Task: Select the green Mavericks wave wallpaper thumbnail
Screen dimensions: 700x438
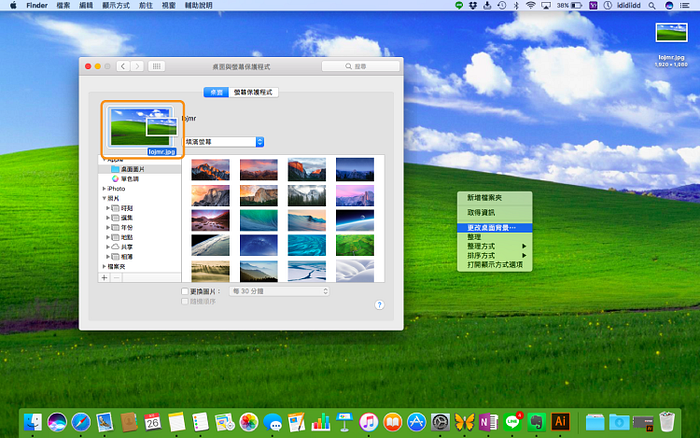Action: point(258,221)
